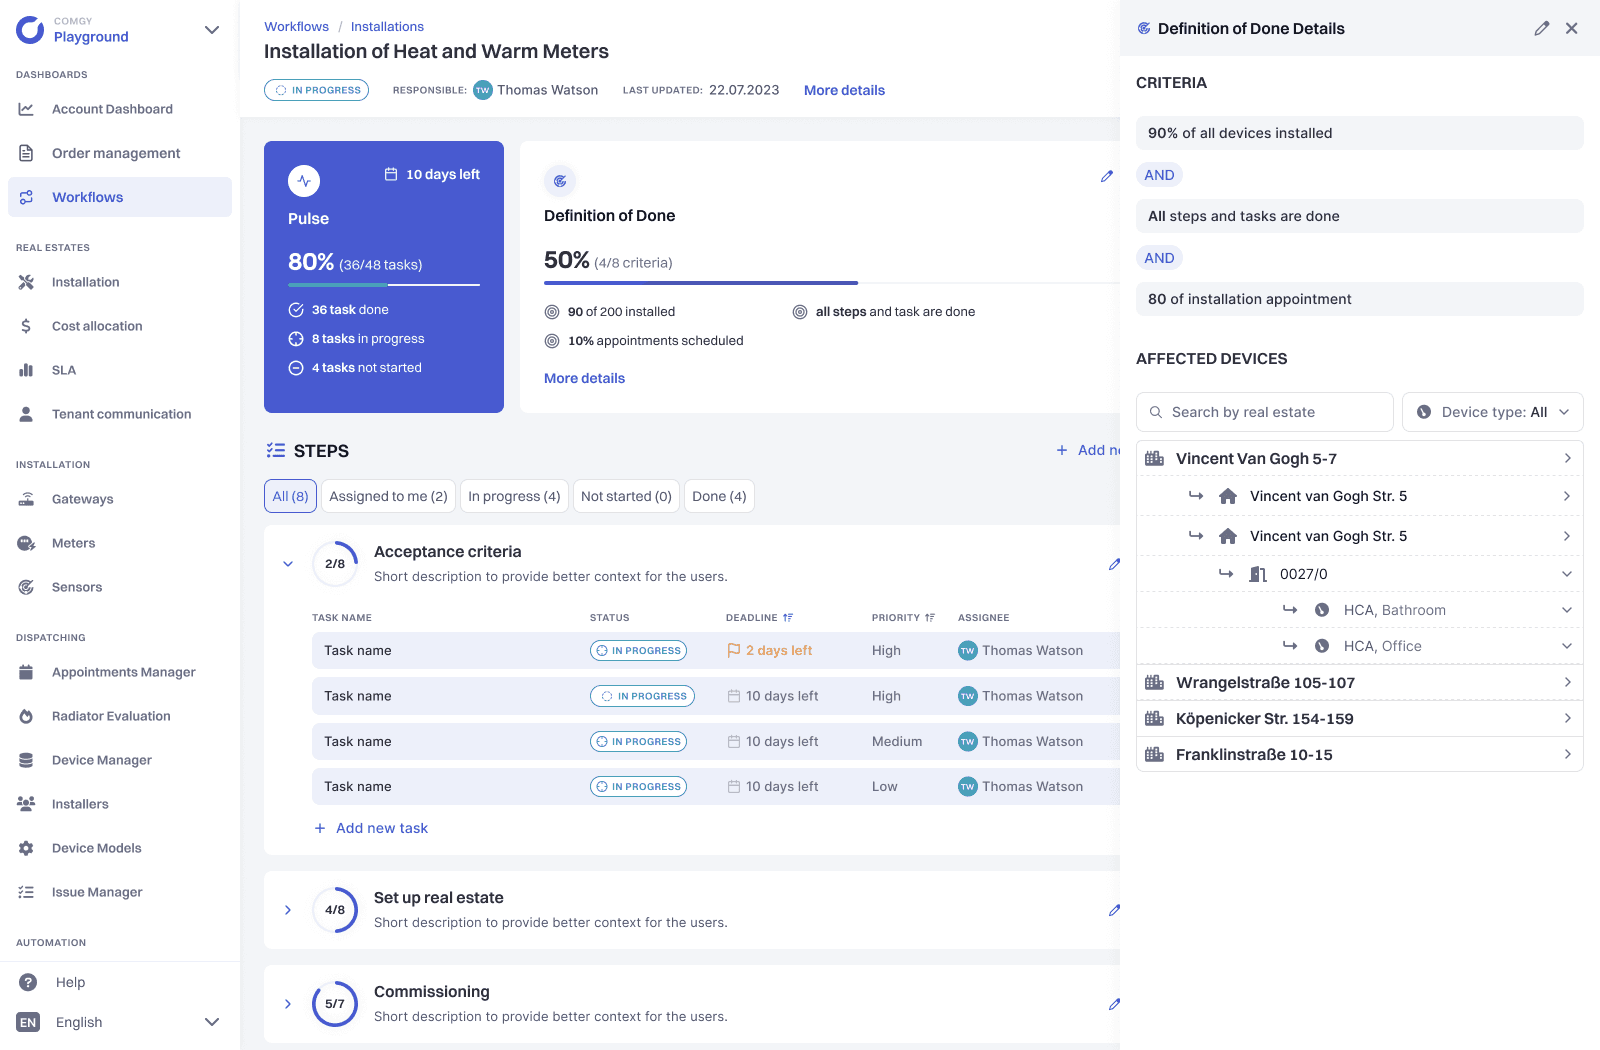Click Thomas Watson responsible avatar
Screen dimensions: 1600x1050
(483, 90)
